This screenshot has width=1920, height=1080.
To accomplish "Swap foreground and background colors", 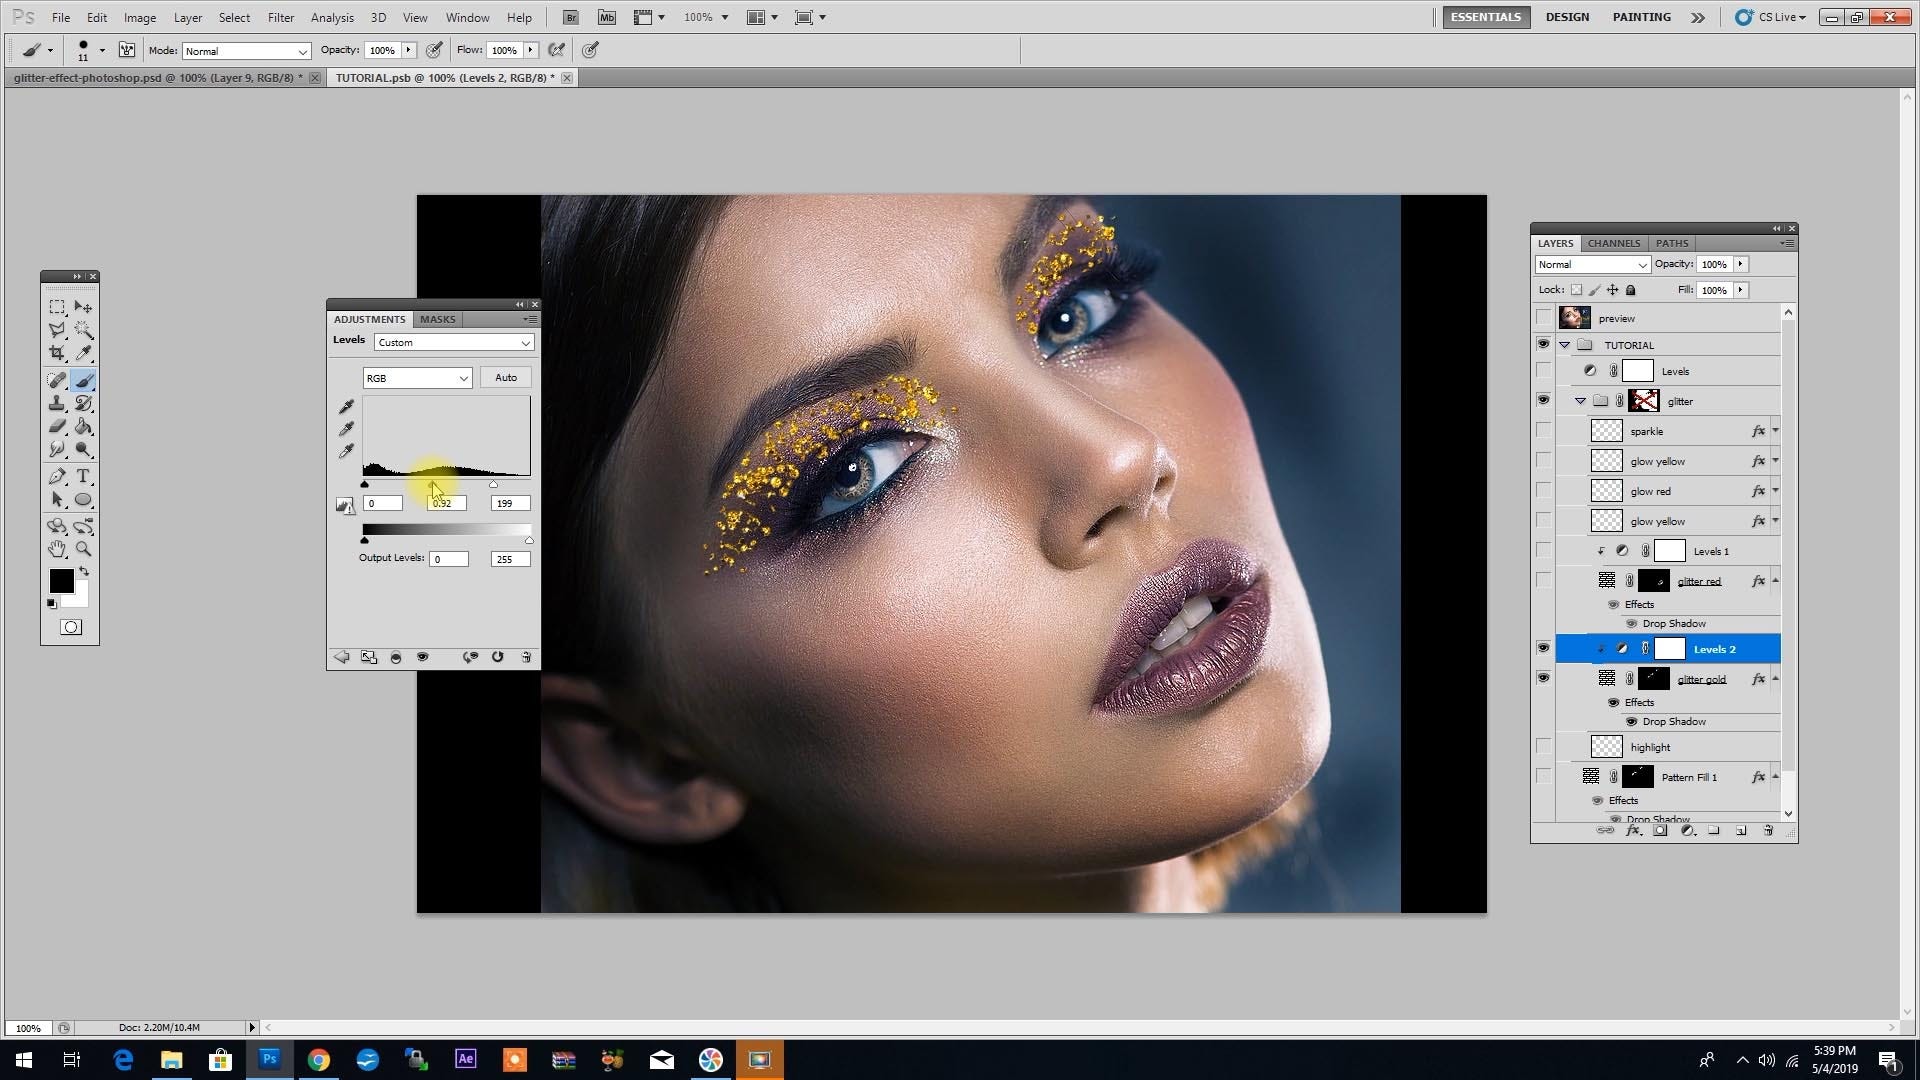I will point(84,572).
